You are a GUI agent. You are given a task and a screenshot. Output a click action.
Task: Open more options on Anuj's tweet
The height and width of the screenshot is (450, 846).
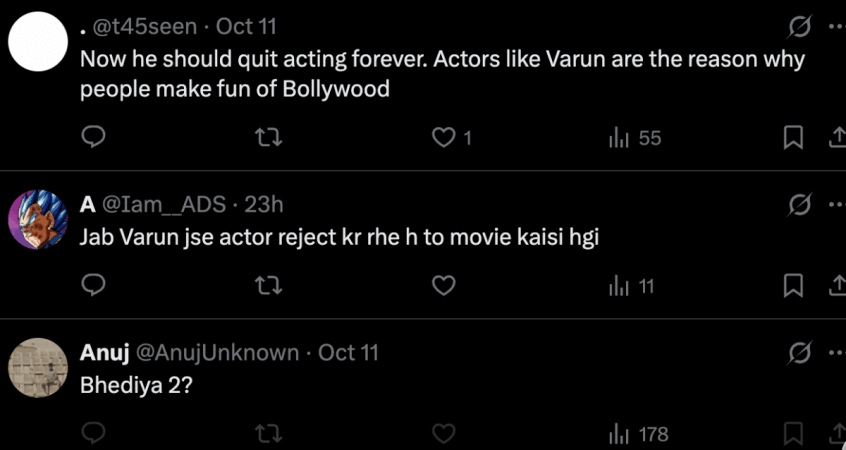tap(836, 352)
